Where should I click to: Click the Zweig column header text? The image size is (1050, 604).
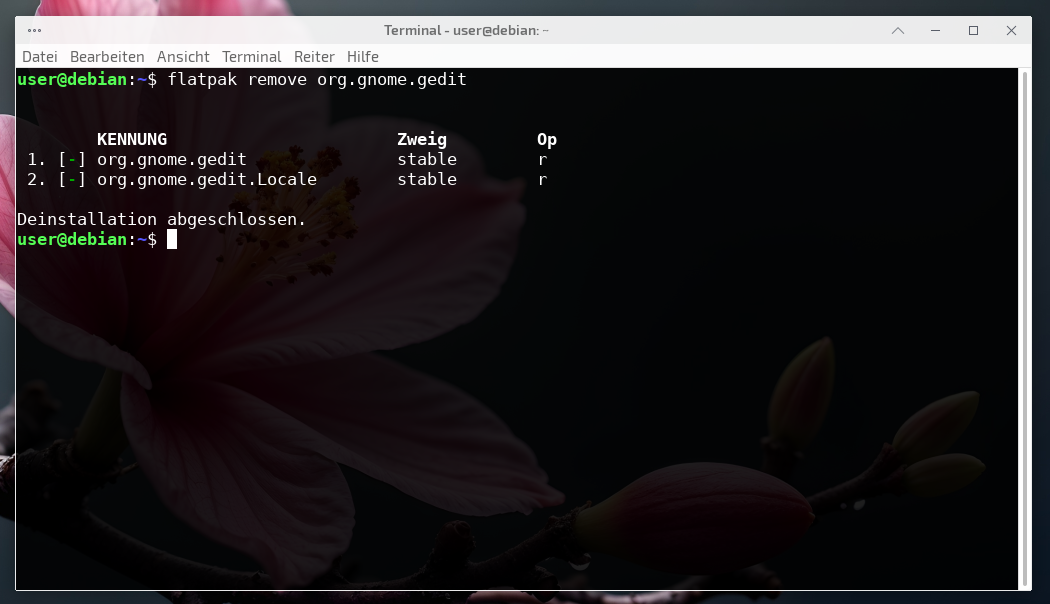[422, 140]
